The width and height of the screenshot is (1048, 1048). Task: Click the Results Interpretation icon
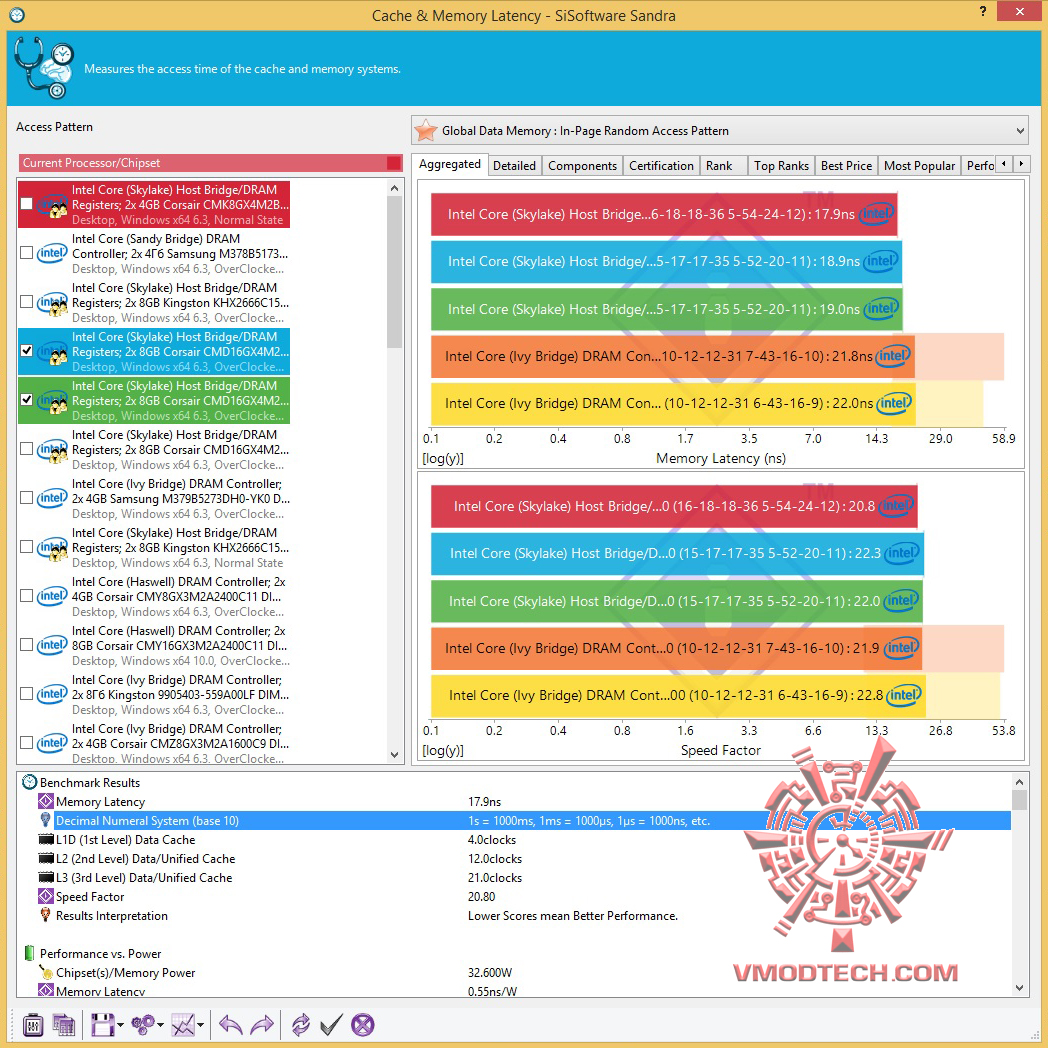[x=45, y=915]
